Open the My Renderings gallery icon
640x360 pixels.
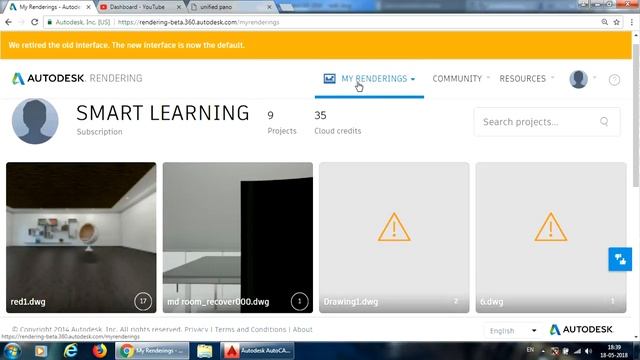pos(329,78)
